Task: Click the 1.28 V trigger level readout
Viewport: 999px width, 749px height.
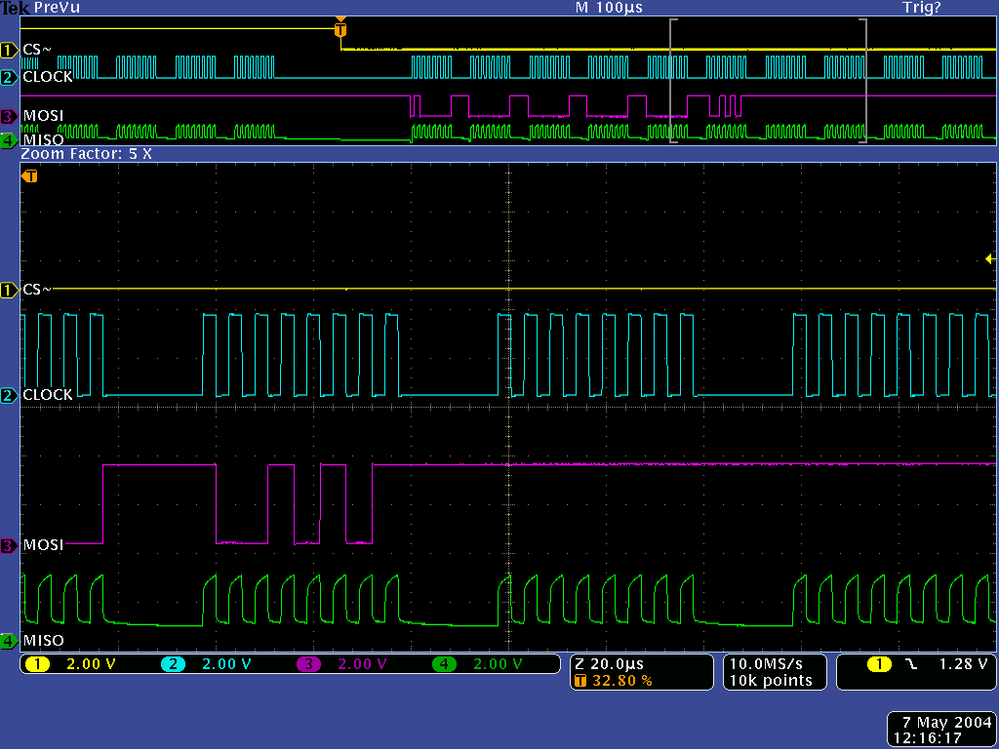Action: coord(963,664)
